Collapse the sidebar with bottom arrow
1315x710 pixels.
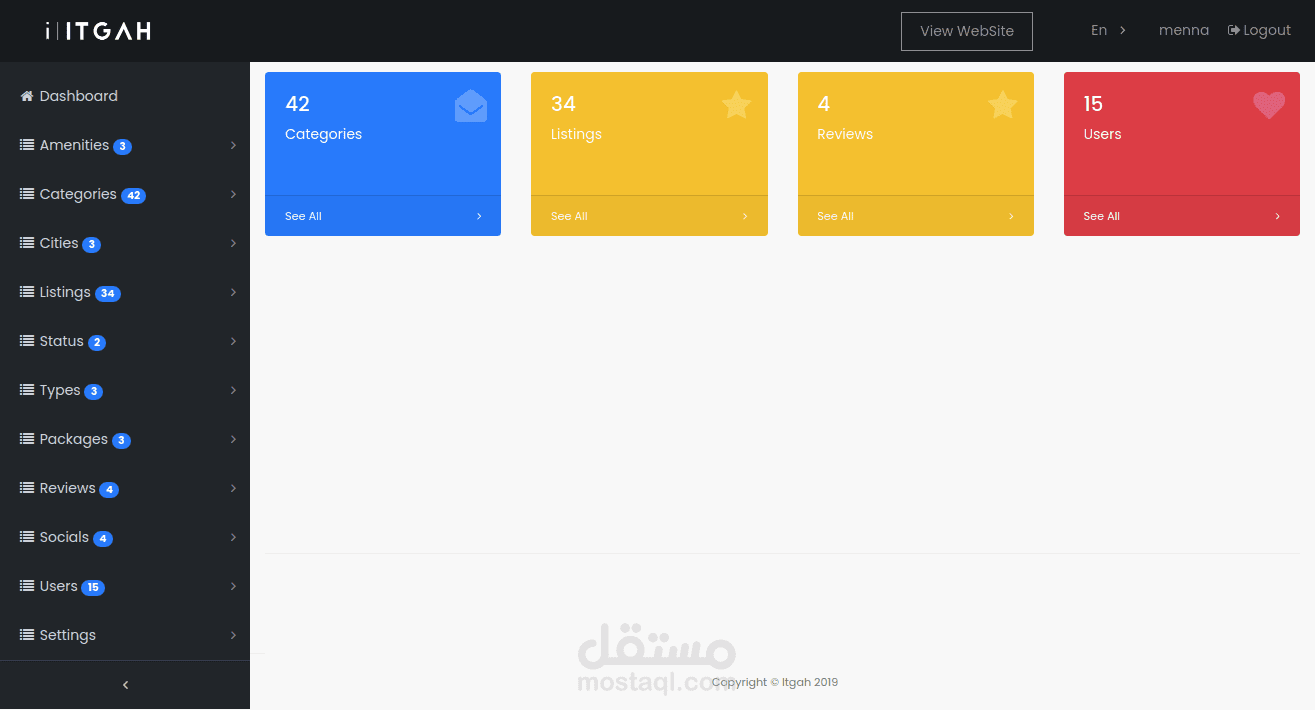click(125, 685)
